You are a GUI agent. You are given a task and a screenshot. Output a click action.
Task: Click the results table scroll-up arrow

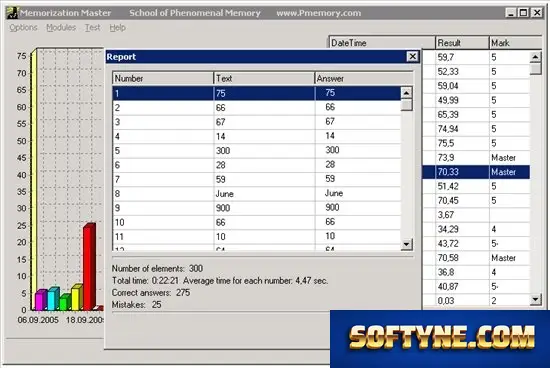tap(535, 56)
